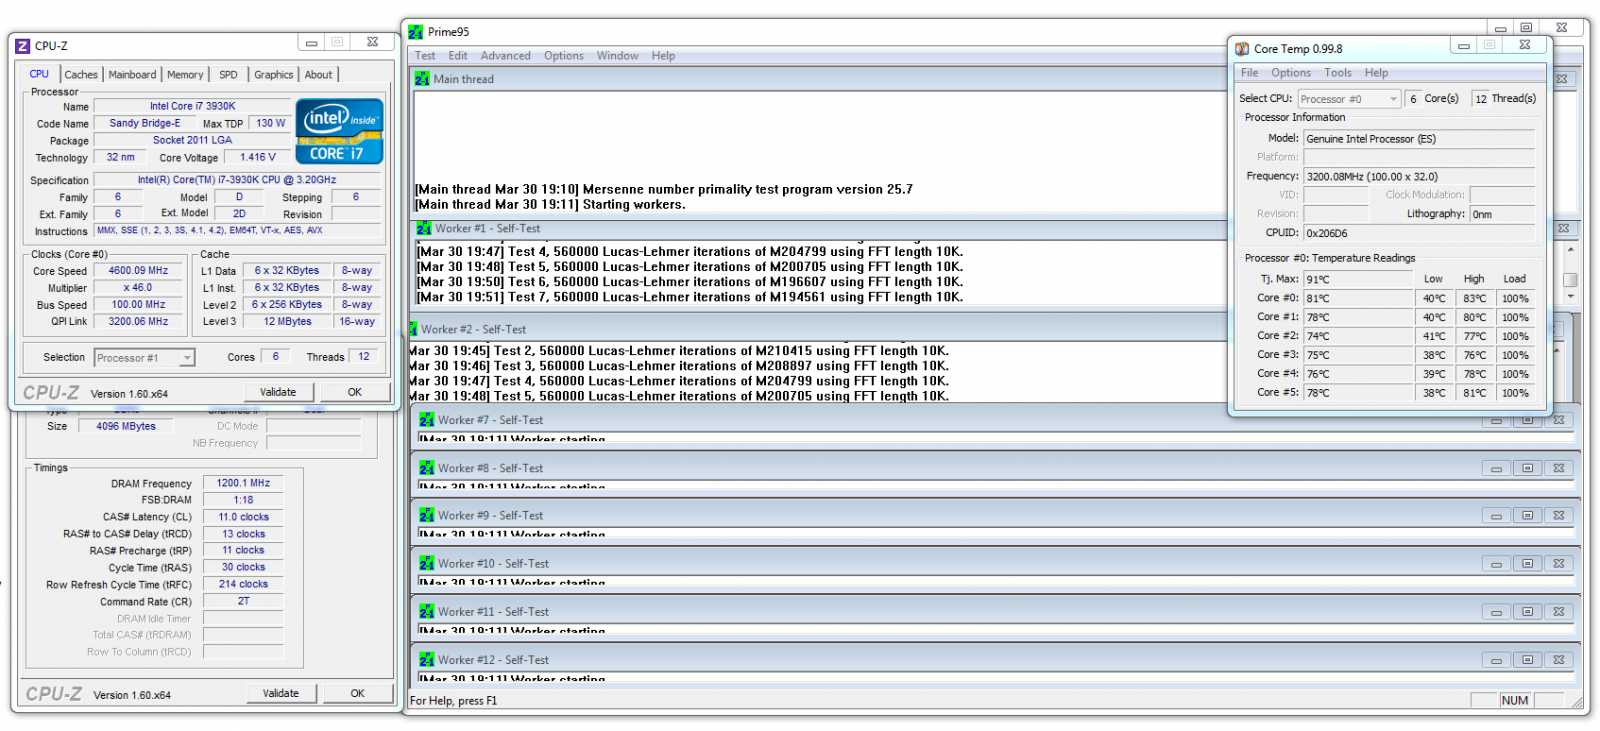Open the Help menu in Core Temp
This screenshot has width=1600, height=731.
[1376, 73]
